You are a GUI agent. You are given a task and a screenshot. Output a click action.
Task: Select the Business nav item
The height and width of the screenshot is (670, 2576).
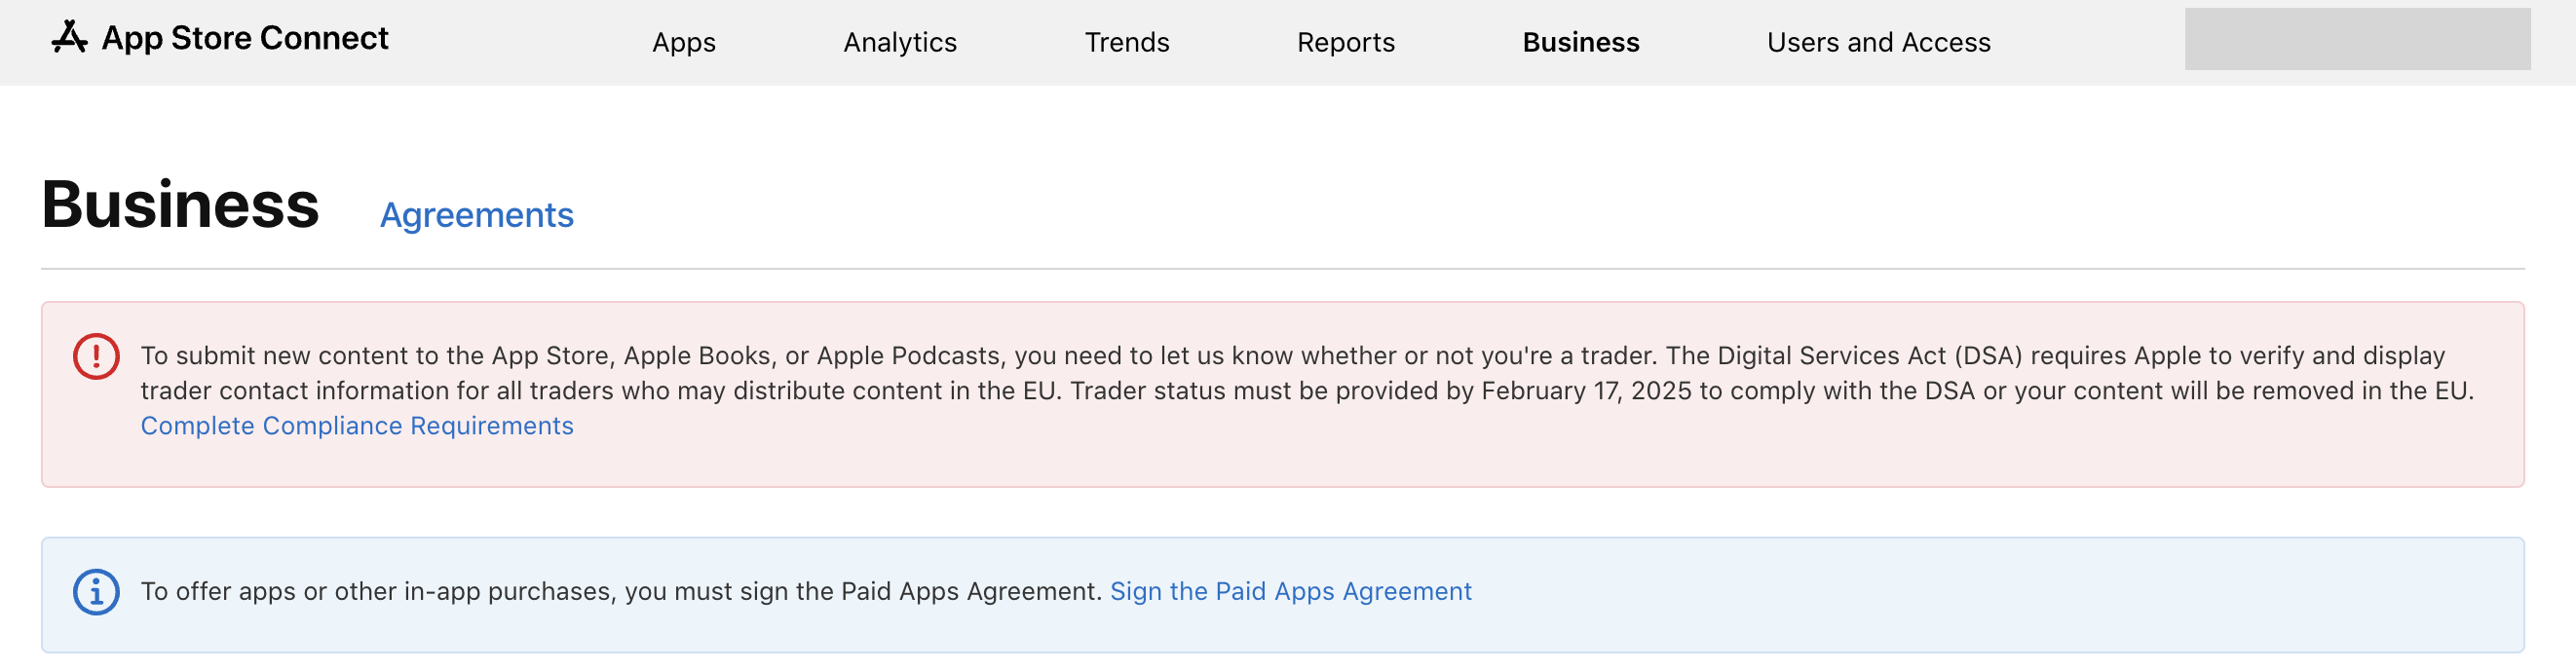1580,42
